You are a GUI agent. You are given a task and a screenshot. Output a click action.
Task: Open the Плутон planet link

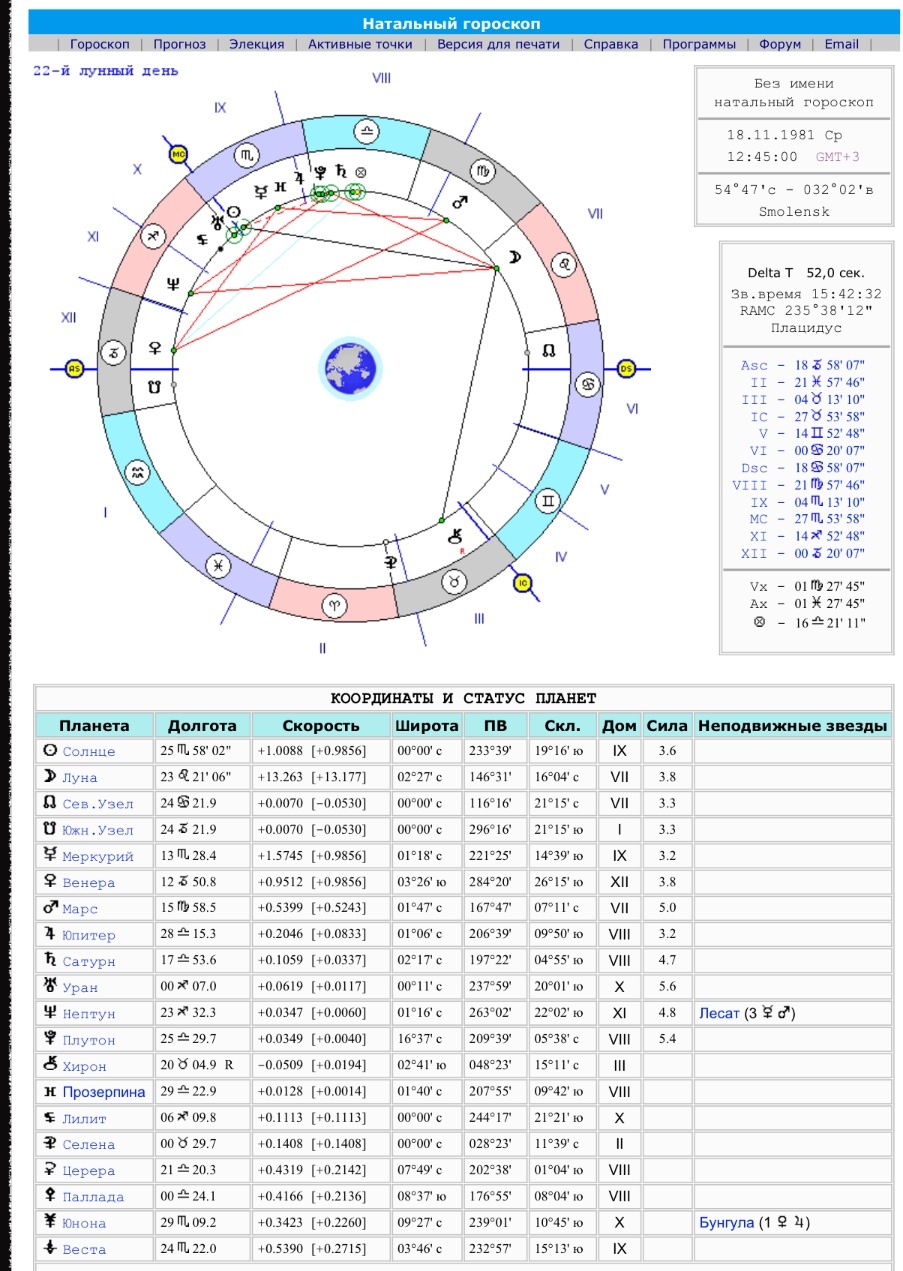pos(89,1040)
